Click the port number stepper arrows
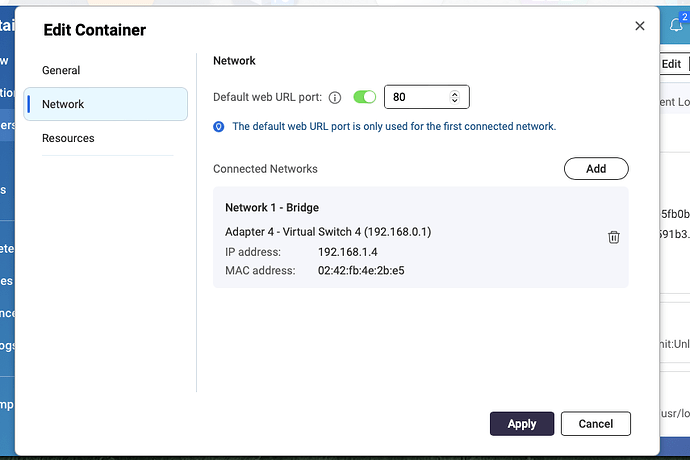Viewport: 690px width, 460px height. point(455,98)
